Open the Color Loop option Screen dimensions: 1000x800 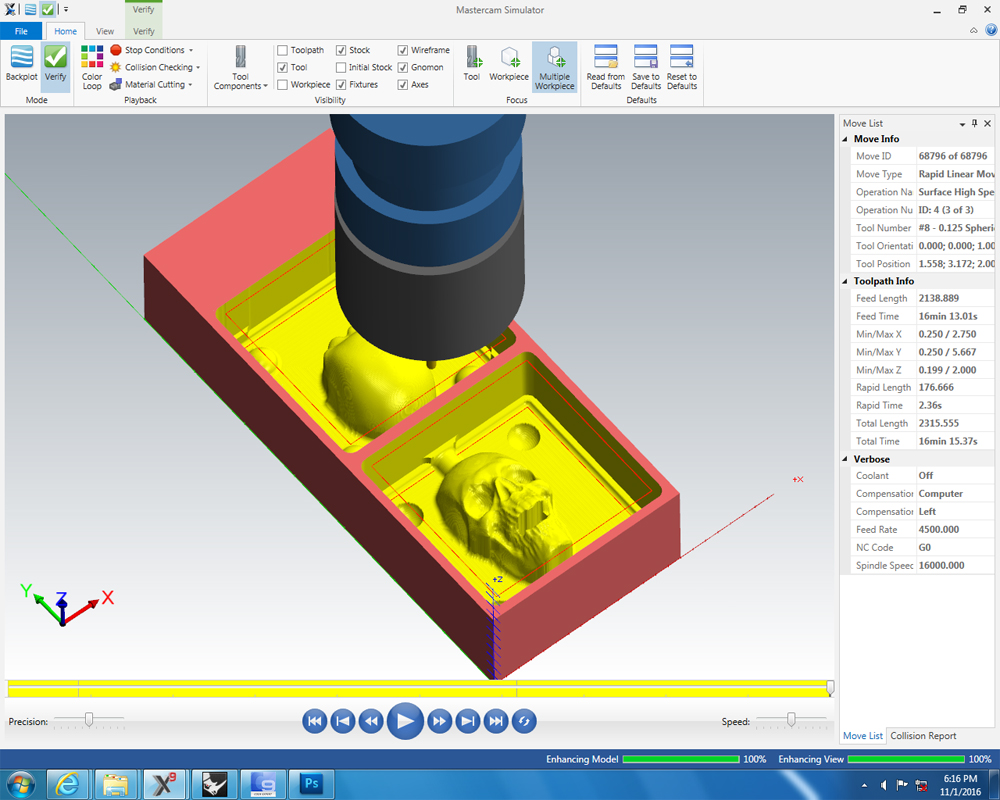[92, 68]
